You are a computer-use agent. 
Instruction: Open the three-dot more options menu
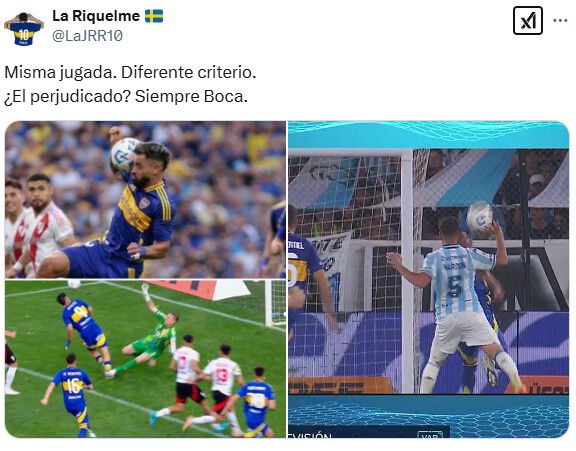coord(560,21)
